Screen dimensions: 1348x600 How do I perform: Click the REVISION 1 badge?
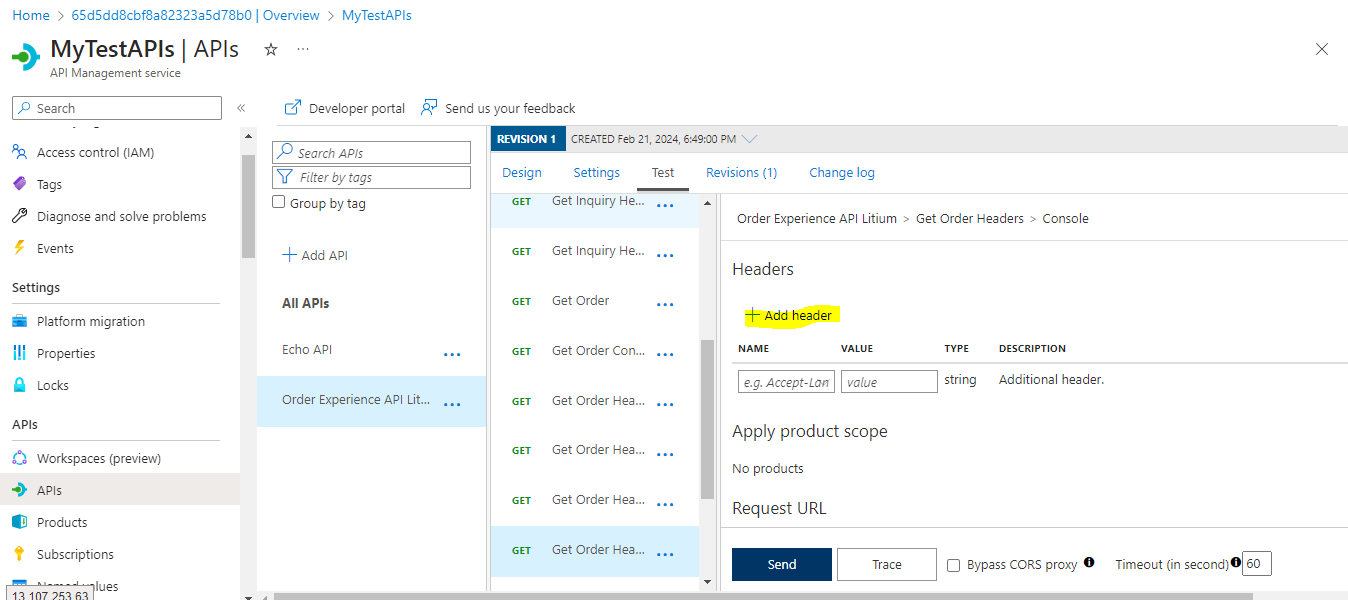coord(528,139)
